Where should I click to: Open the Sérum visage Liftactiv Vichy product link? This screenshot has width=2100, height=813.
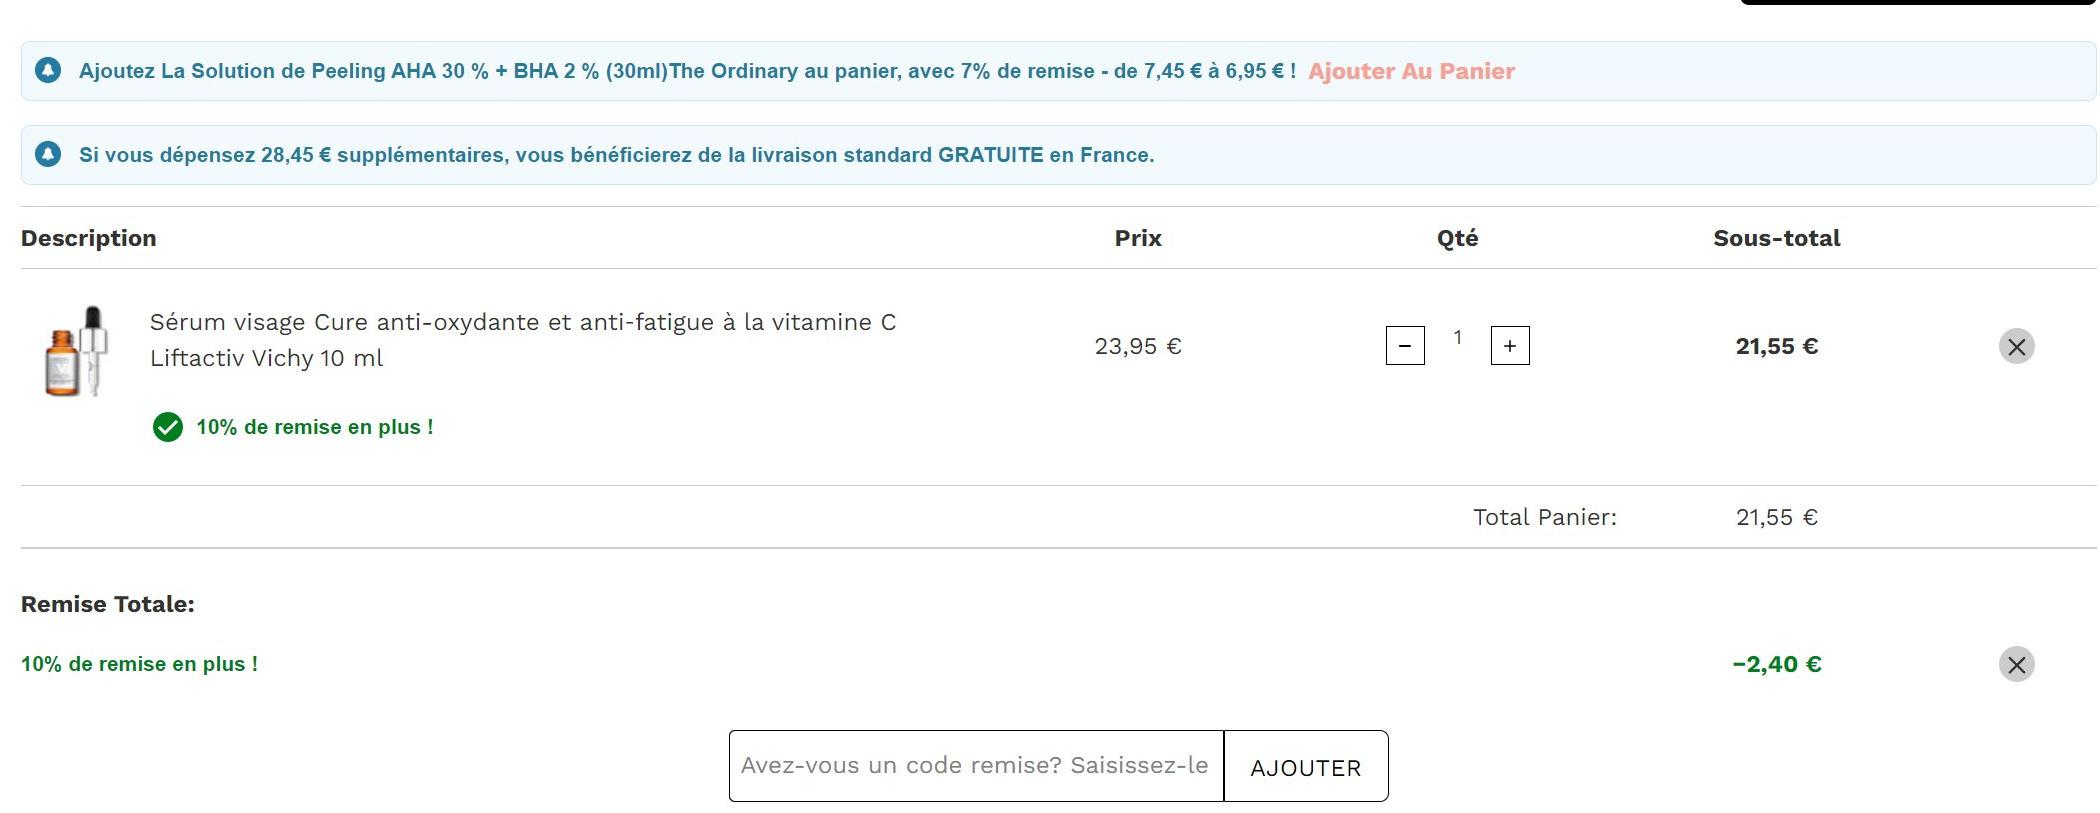tap(523, 340)
